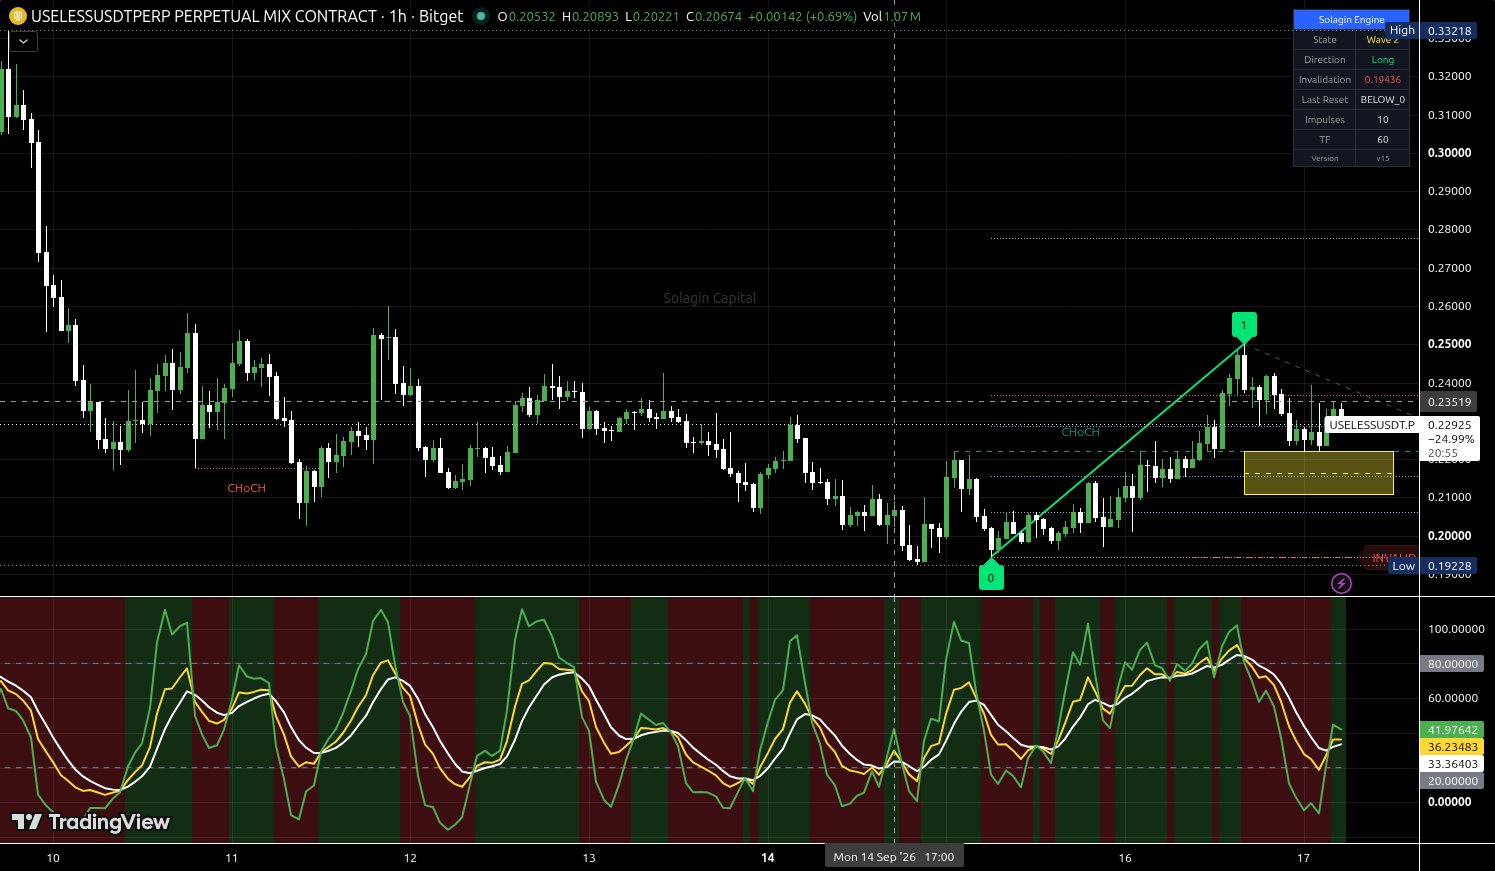Image resolution: width=1495 pixels, height=871 pixels.
Task: Click the Vol 1.07M volume readout
Action: pyautogui.click(x=892, y=16)
